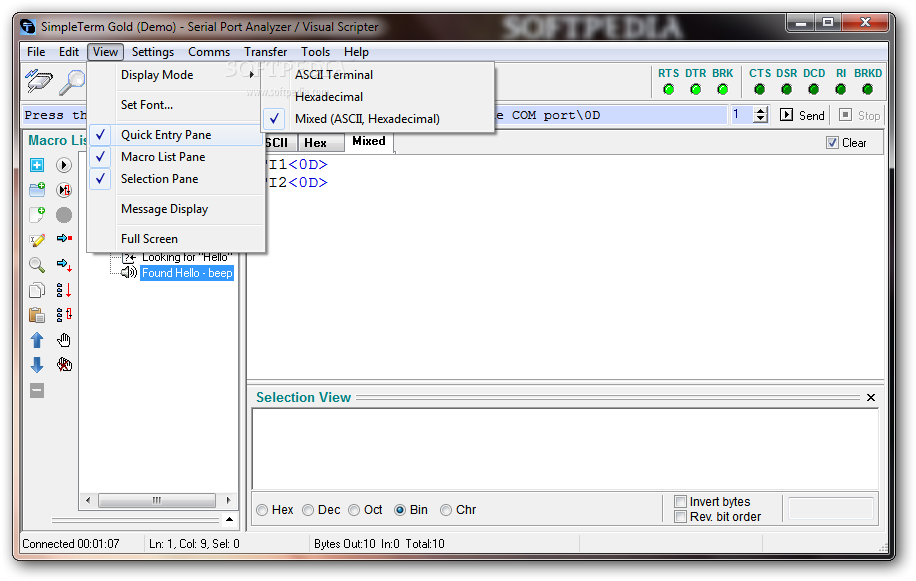Enable the Invert bytes checkbox
Screen dimensions: 916x581
point(680,502)
